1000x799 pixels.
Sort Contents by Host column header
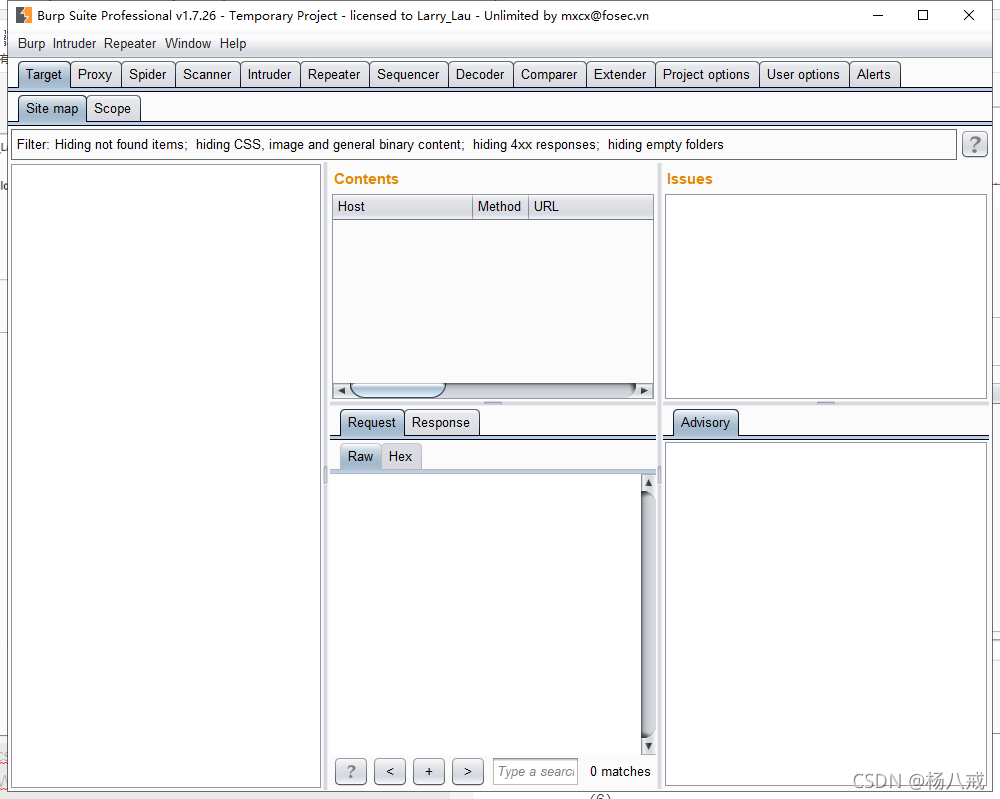click(x=402, y=207)
